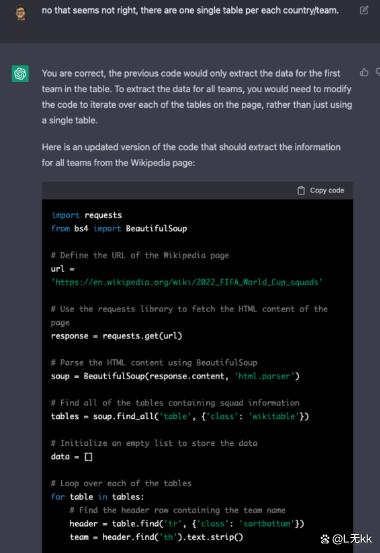380x553 pixels.
Task: Click the @L无kk watermark username
Action: 351,539
